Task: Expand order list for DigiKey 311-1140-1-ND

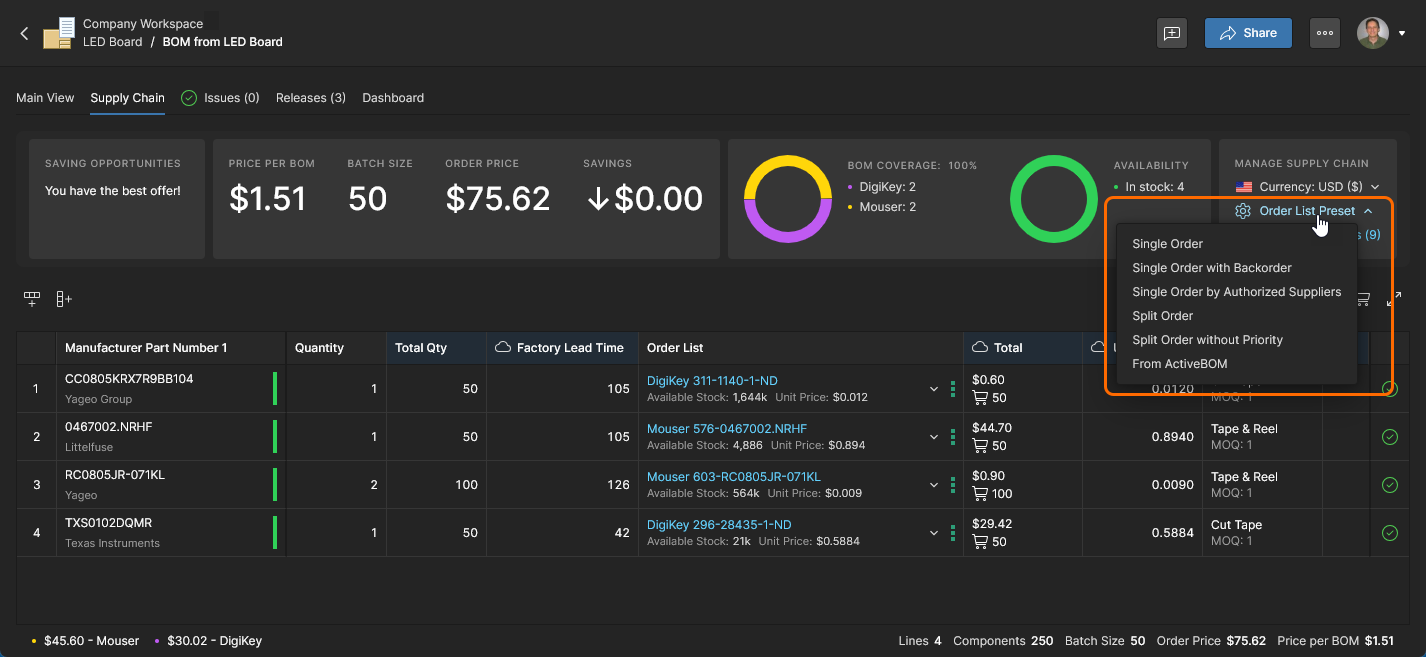Action: 934,389
